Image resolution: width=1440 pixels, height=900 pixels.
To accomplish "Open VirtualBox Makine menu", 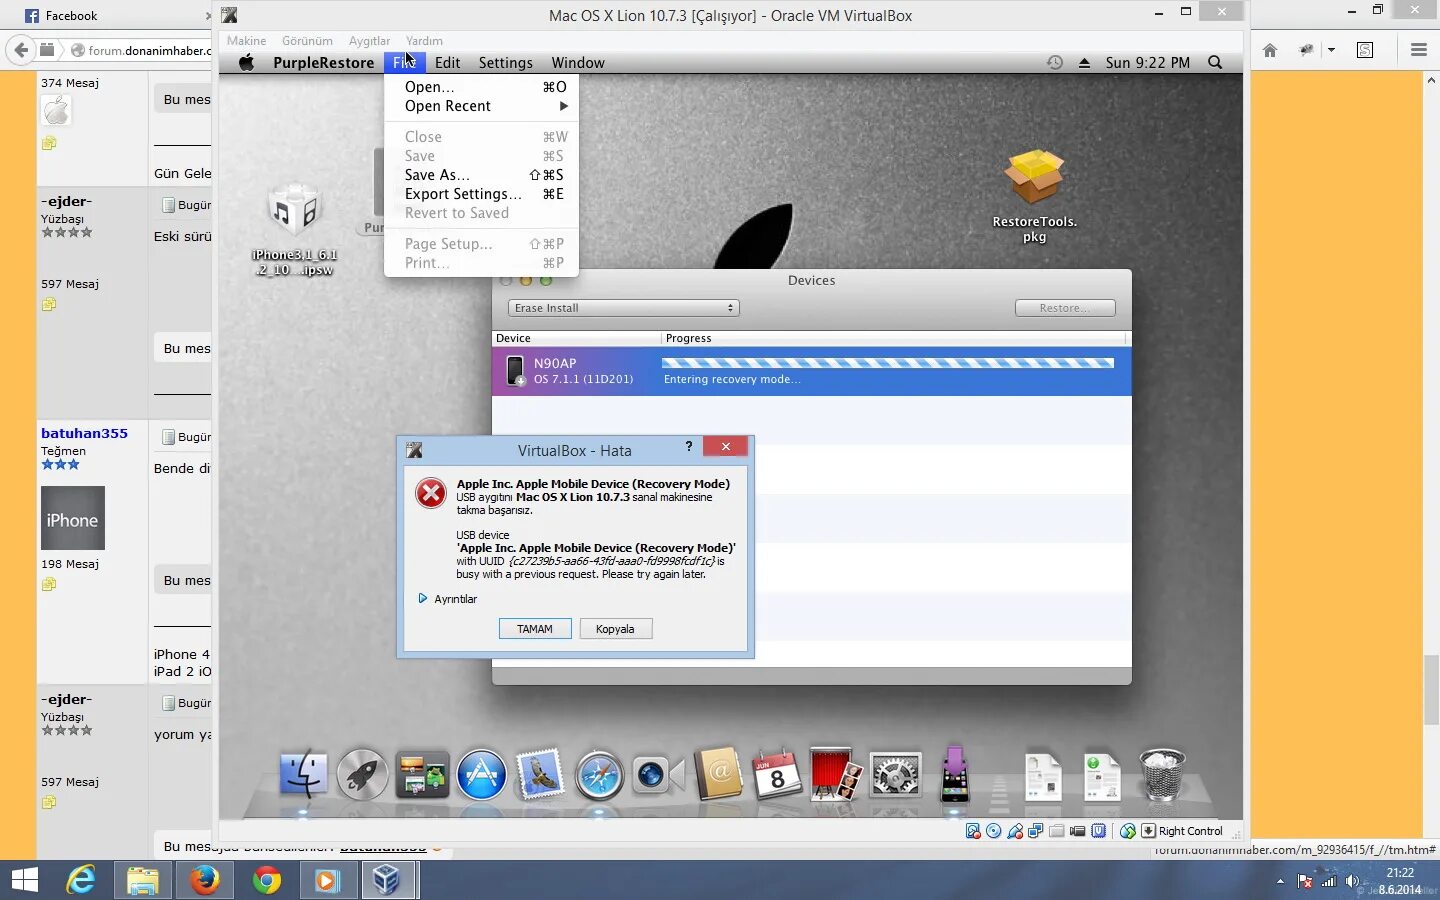I will [246, 41].
